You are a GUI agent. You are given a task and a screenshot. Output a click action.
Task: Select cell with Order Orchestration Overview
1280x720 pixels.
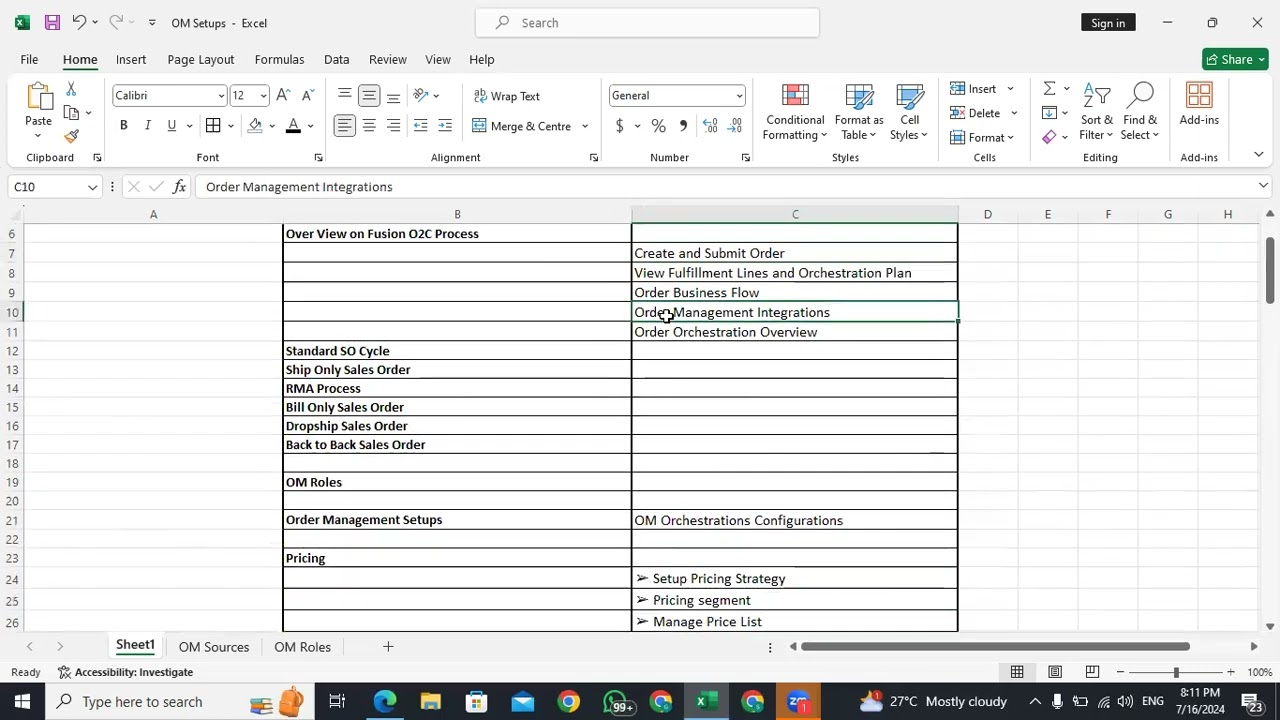(795, 332)
